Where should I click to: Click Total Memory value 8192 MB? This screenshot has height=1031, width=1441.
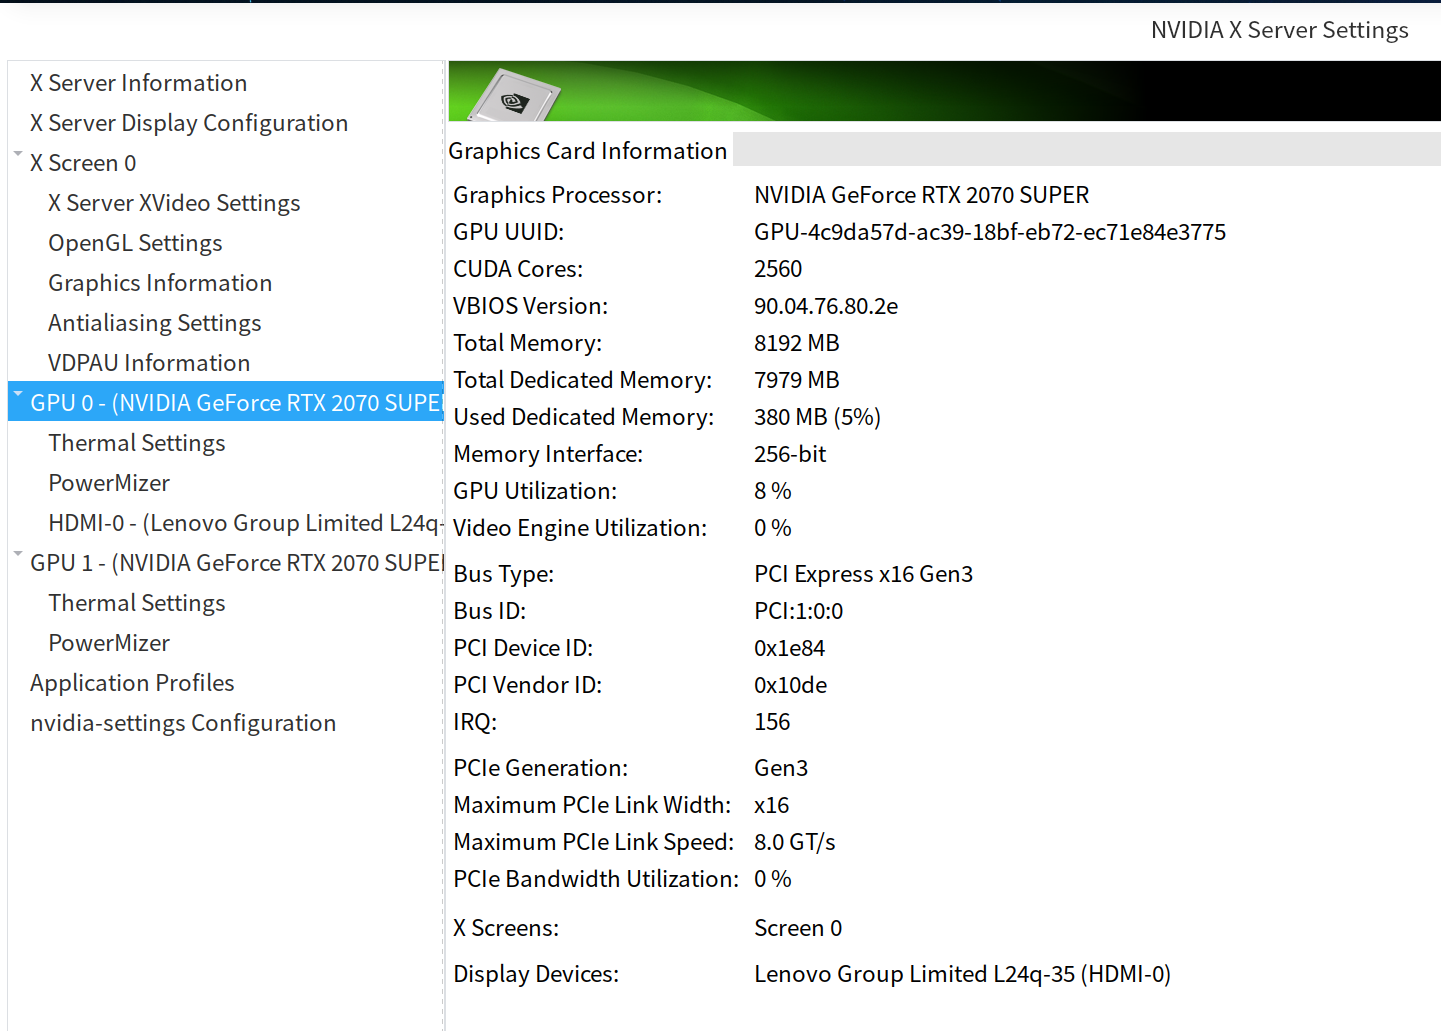(x=797, y=343)
